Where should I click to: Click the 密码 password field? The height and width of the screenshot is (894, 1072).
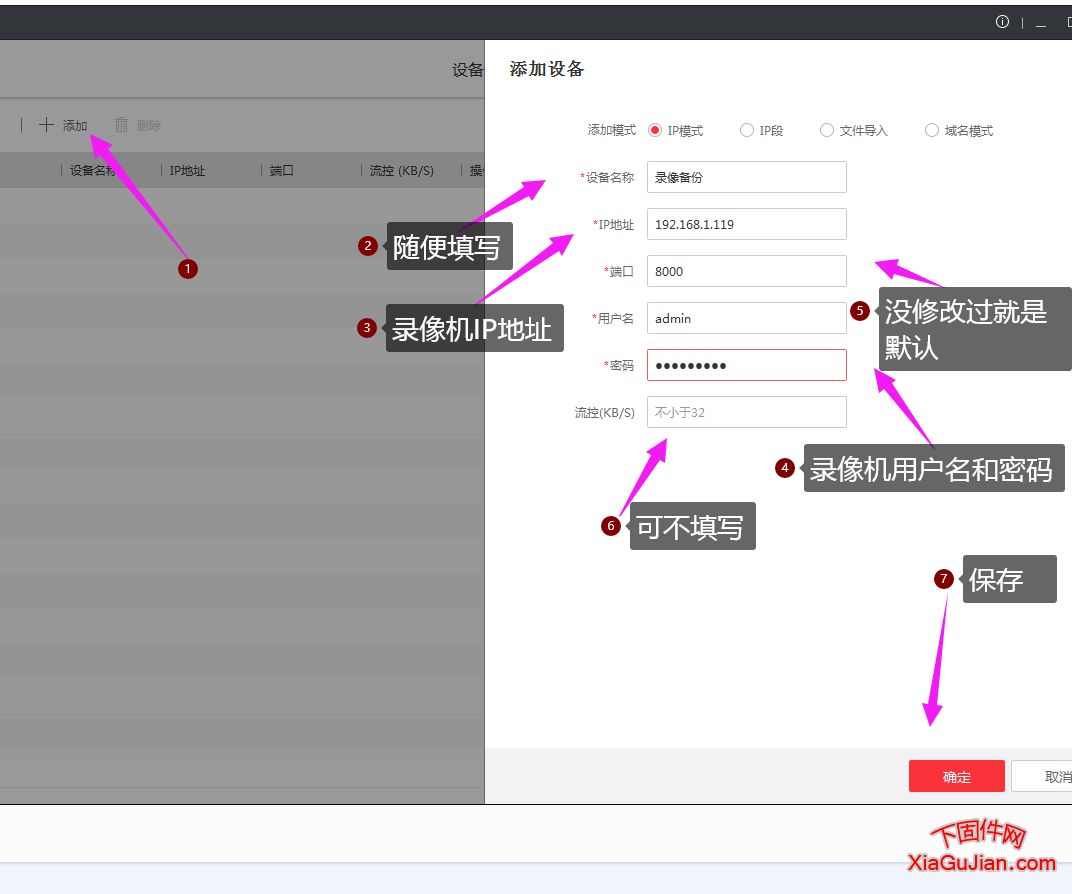point(747,365)
